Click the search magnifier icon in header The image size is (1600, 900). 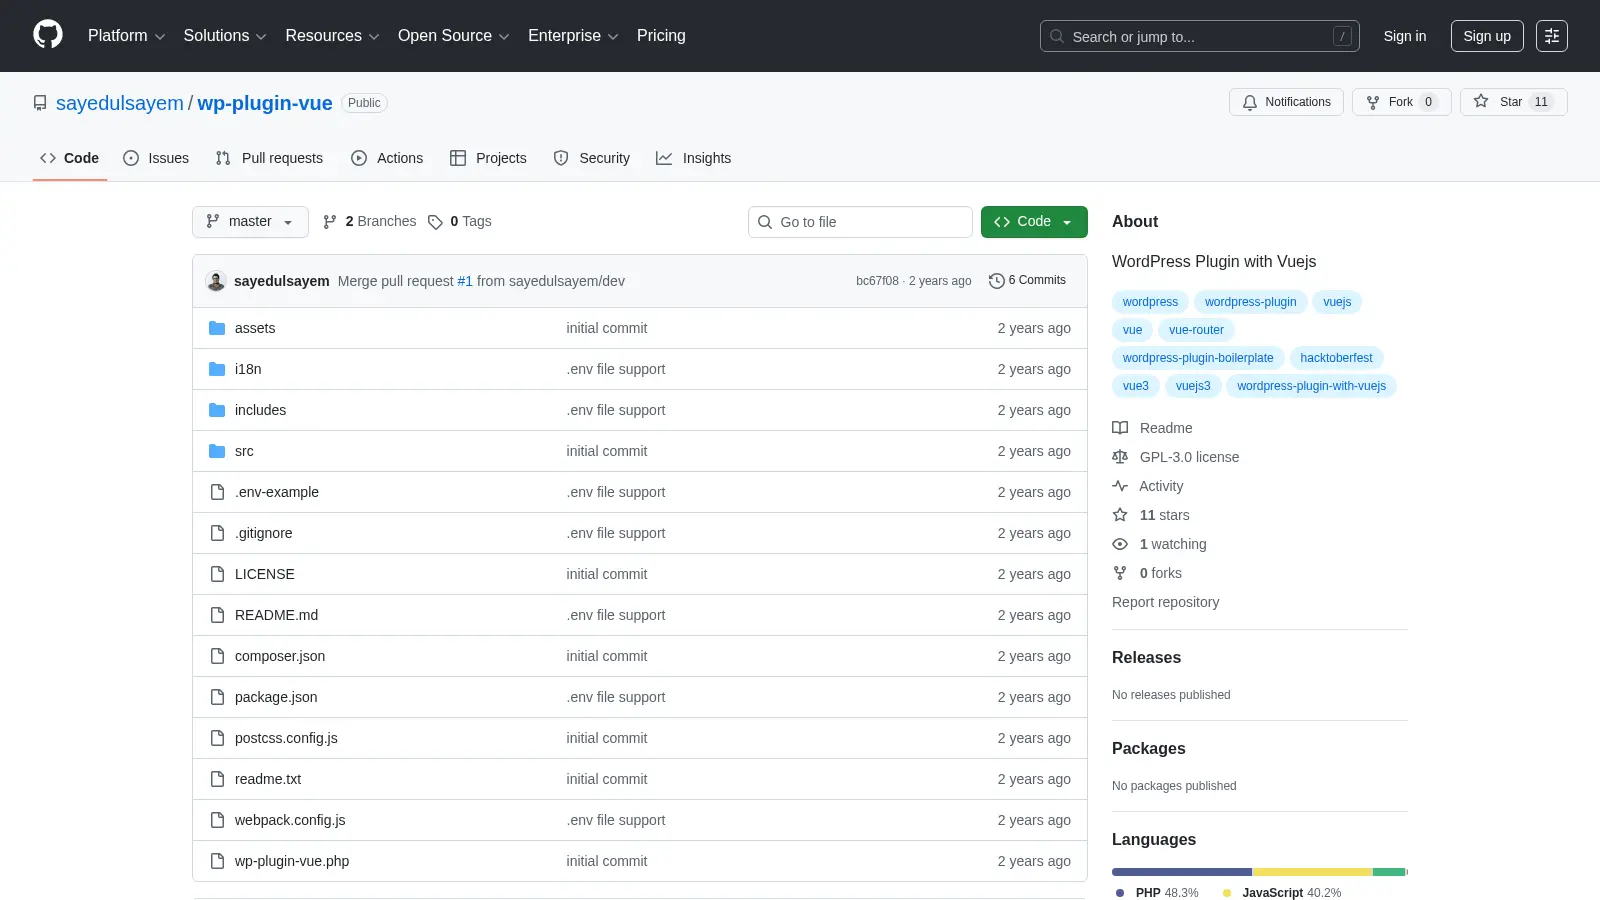[1057, 36]
